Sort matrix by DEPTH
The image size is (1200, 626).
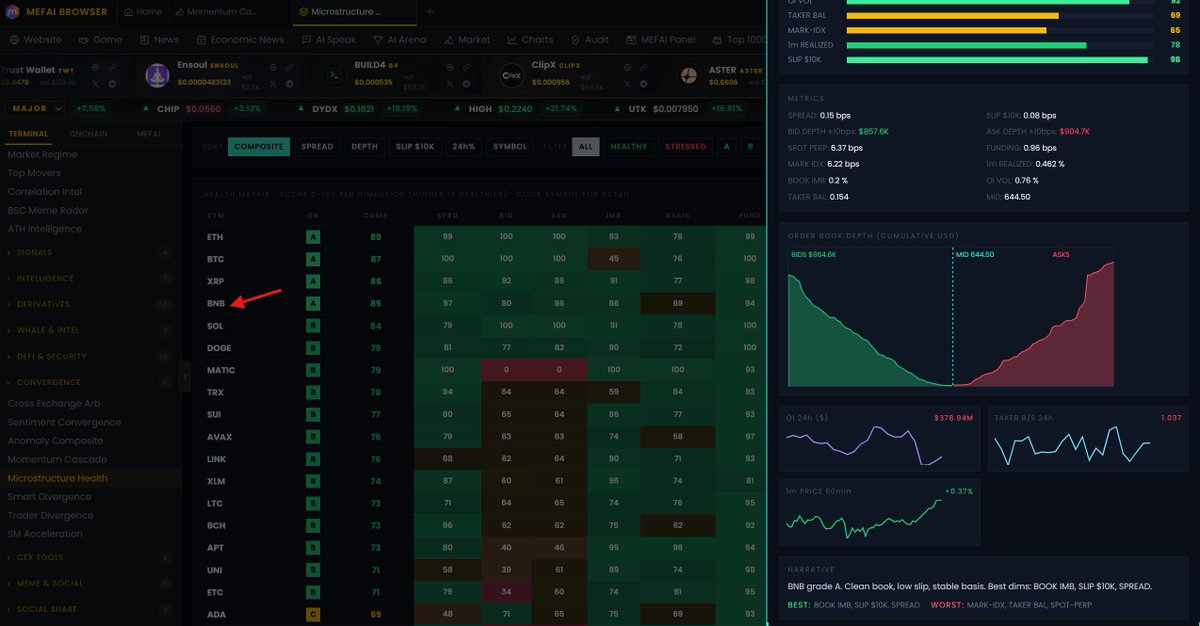click(x=365, y=146)
